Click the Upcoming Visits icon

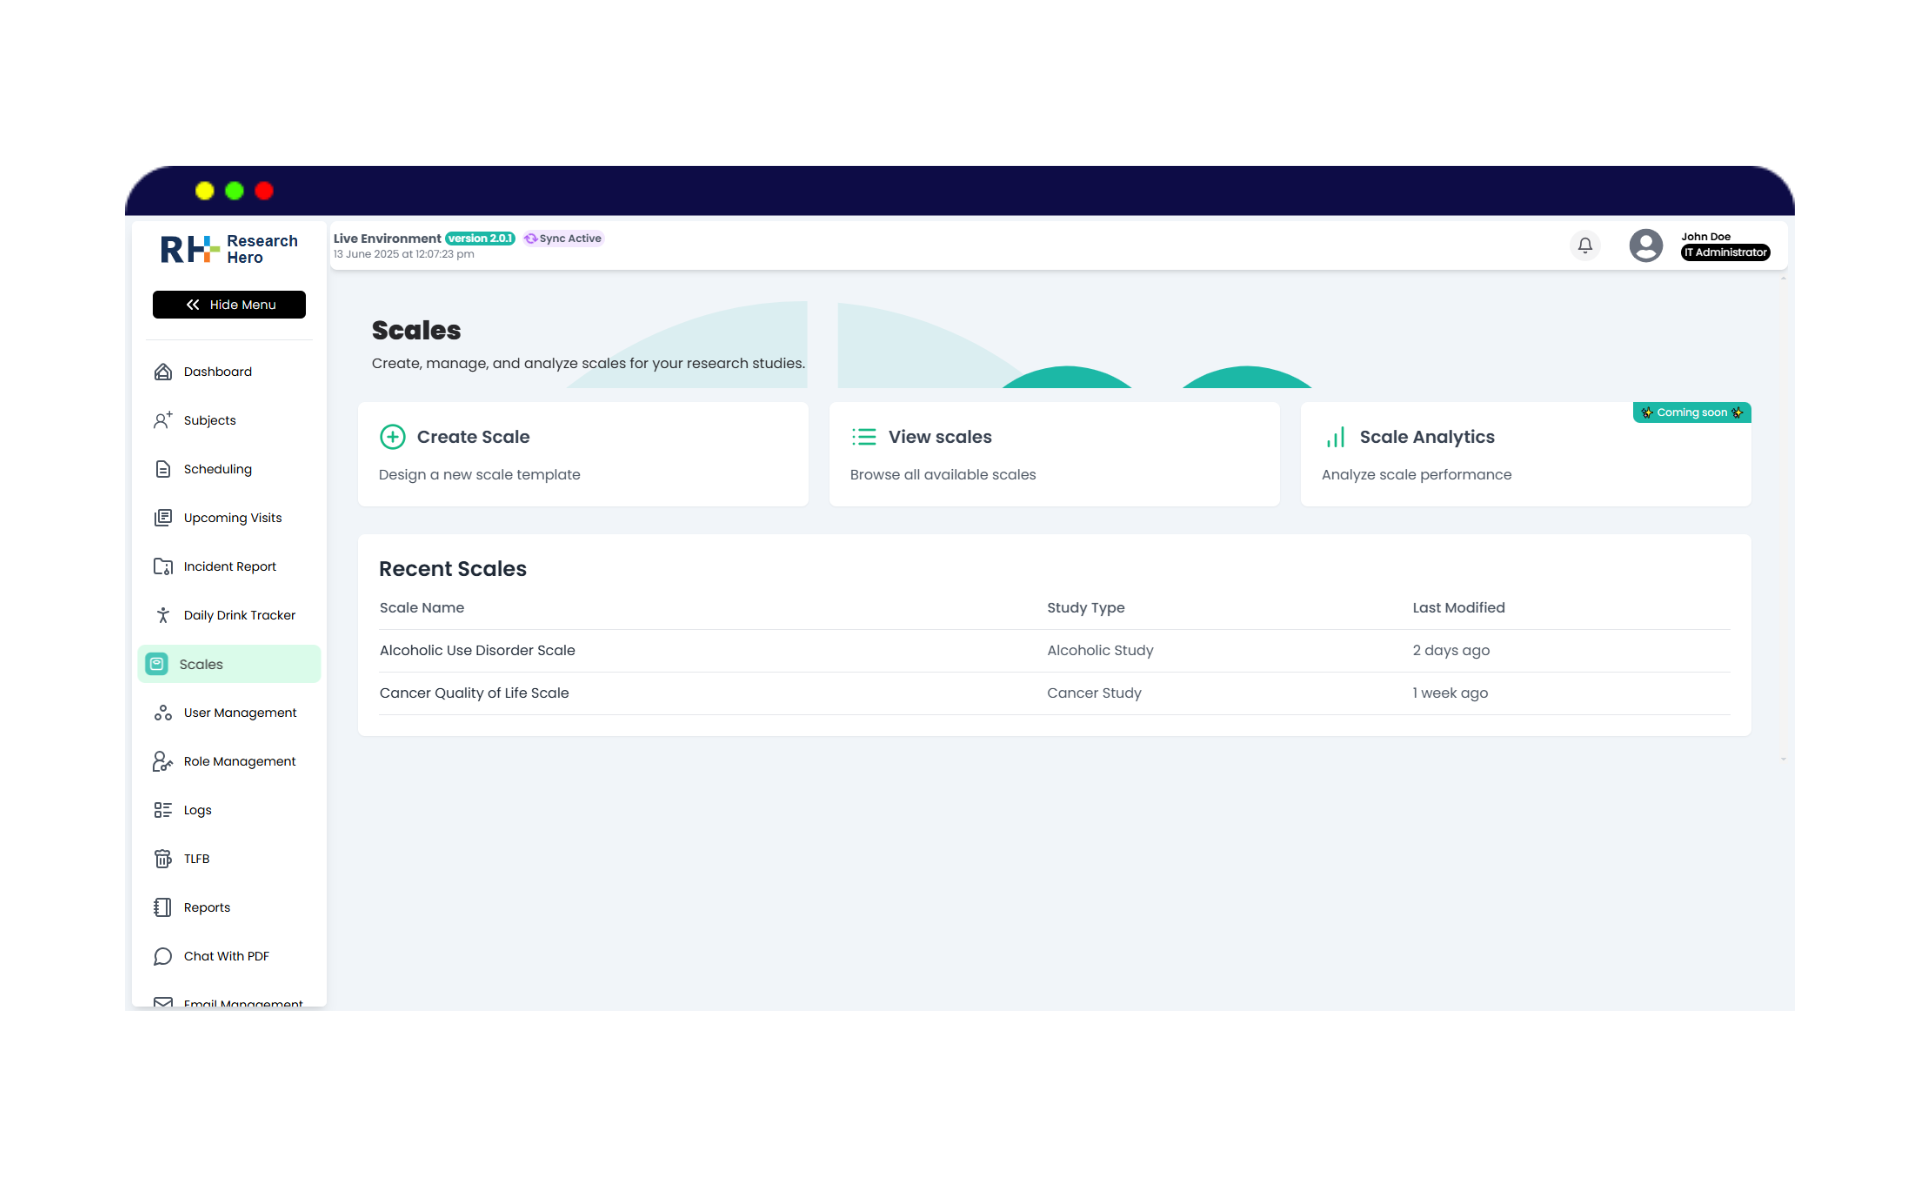tap(163, 518)
